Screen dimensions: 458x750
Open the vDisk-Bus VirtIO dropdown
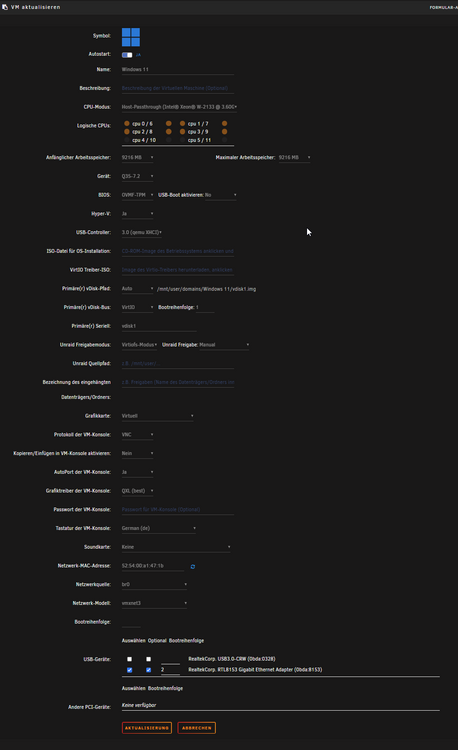[138, 307]
